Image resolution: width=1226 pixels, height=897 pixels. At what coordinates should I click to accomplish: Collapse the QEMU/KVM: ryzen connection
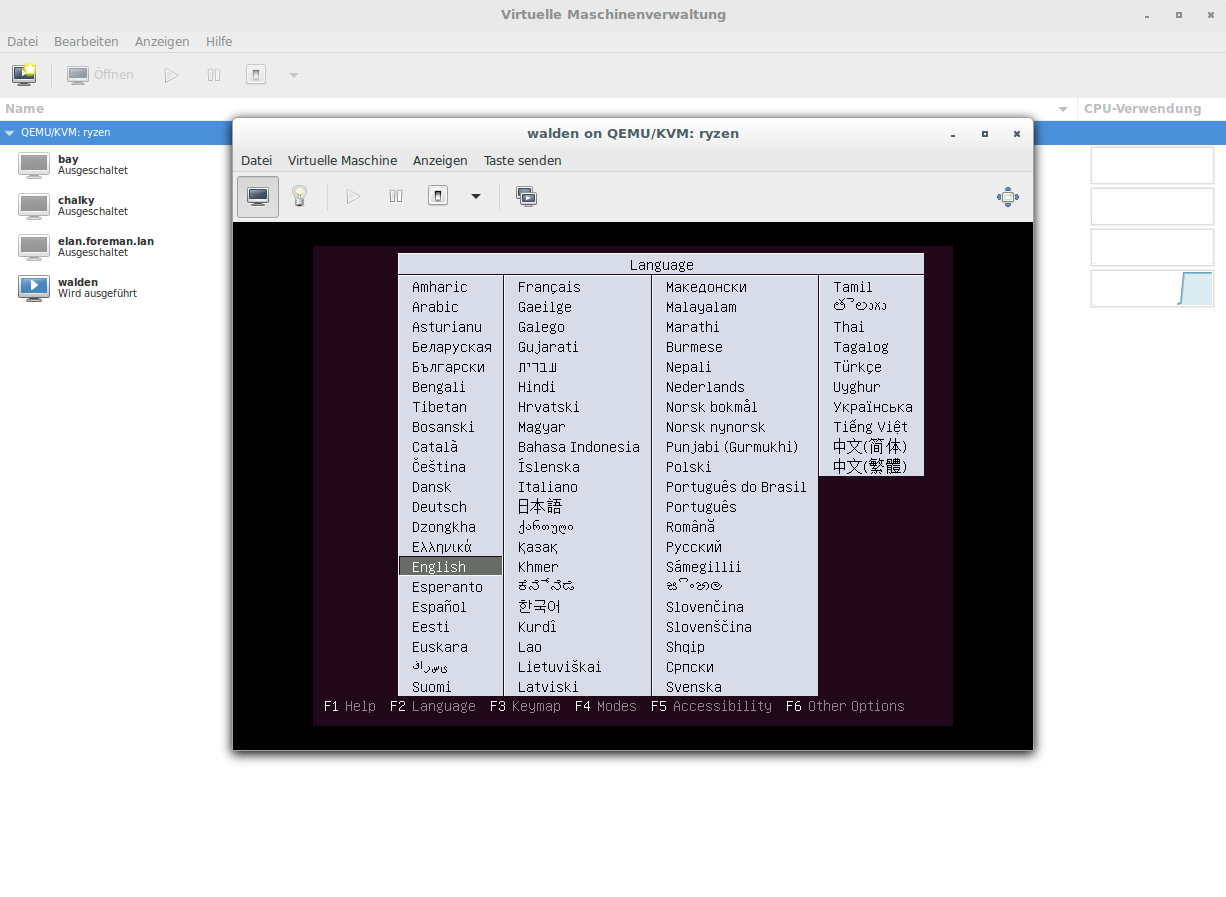point(9,133)
